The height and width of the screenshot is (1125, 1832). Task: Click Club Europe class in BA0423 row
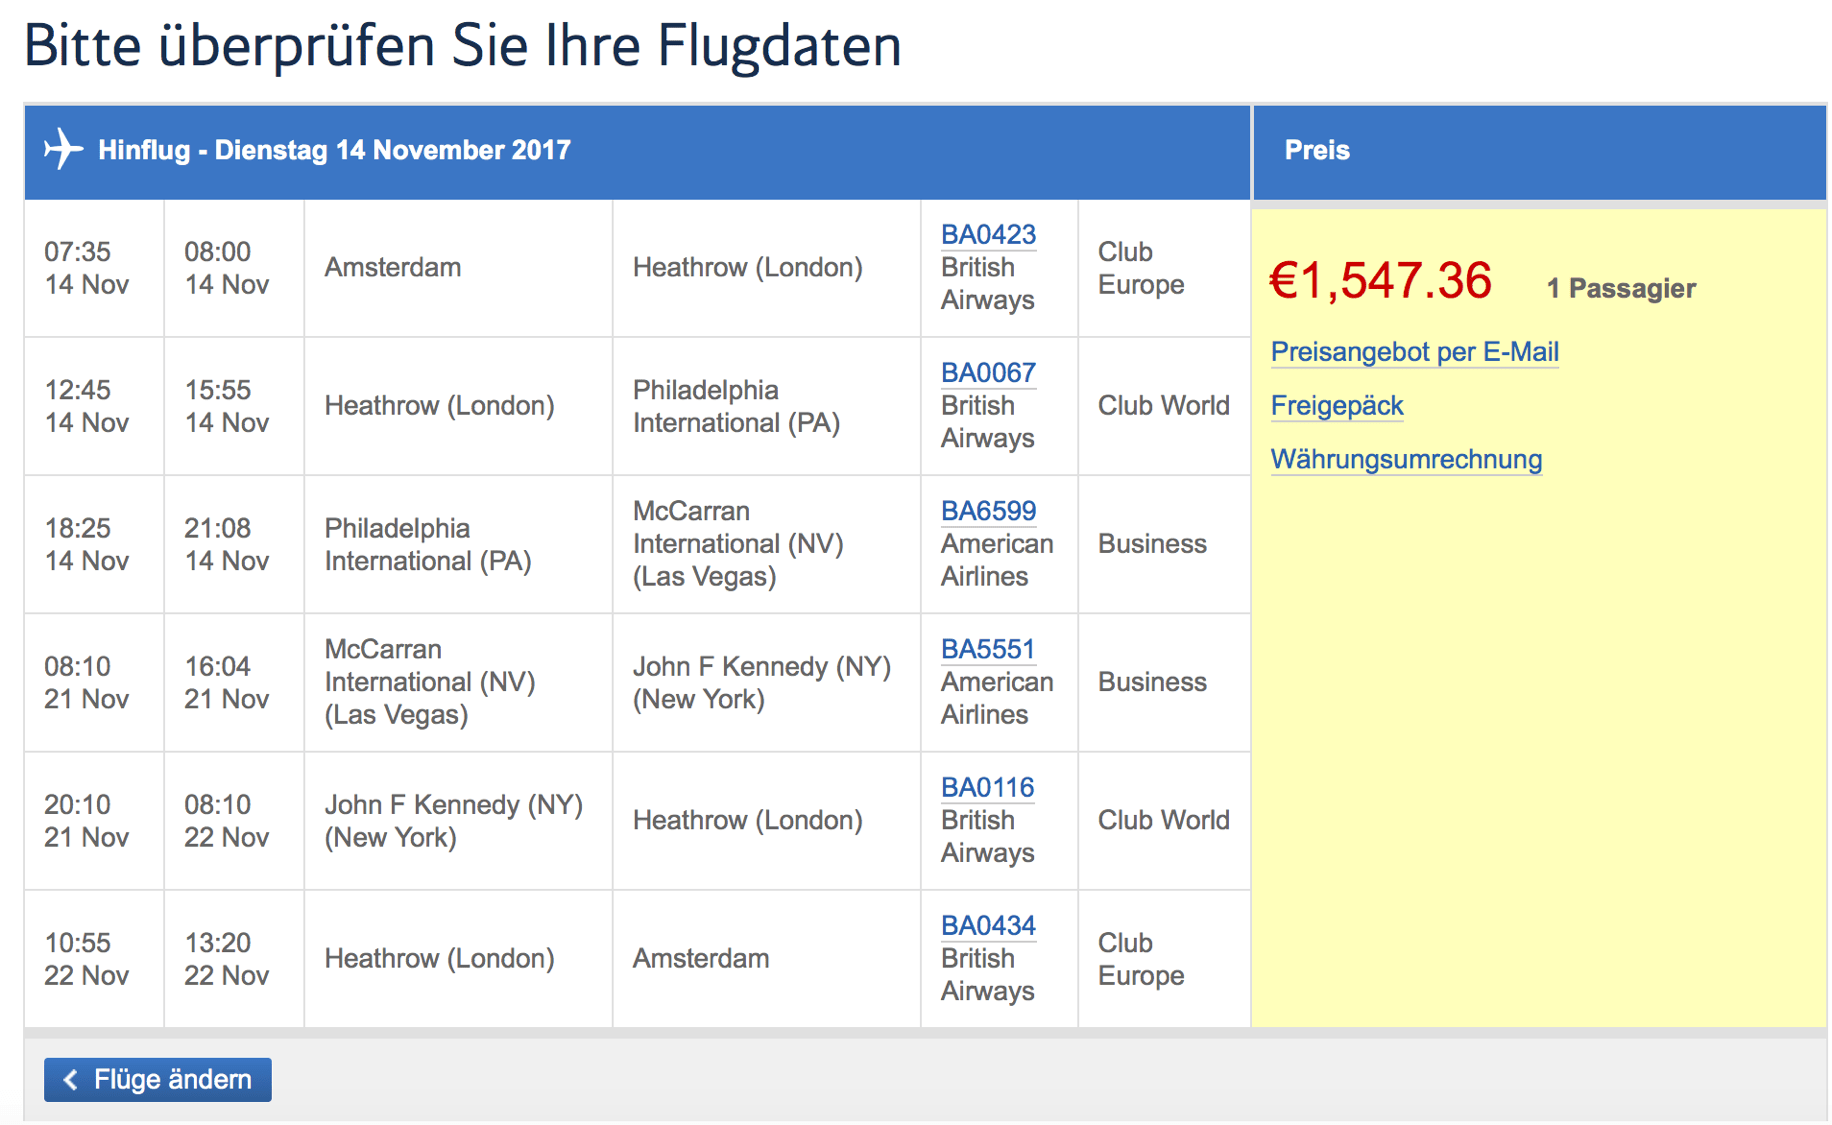[1141, 268]
